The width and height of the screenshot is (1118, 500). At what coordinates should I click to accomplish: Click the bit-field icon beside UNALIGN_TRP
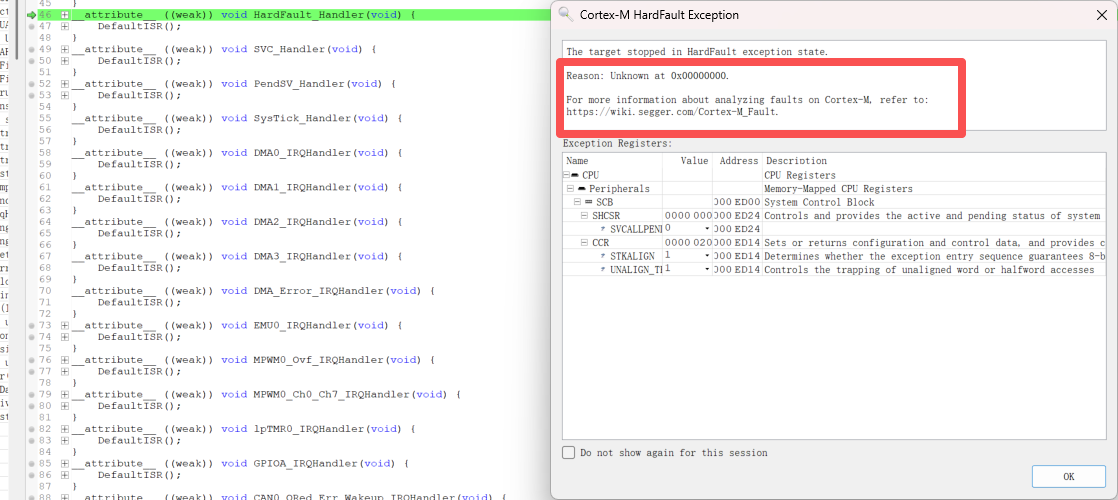603,270
